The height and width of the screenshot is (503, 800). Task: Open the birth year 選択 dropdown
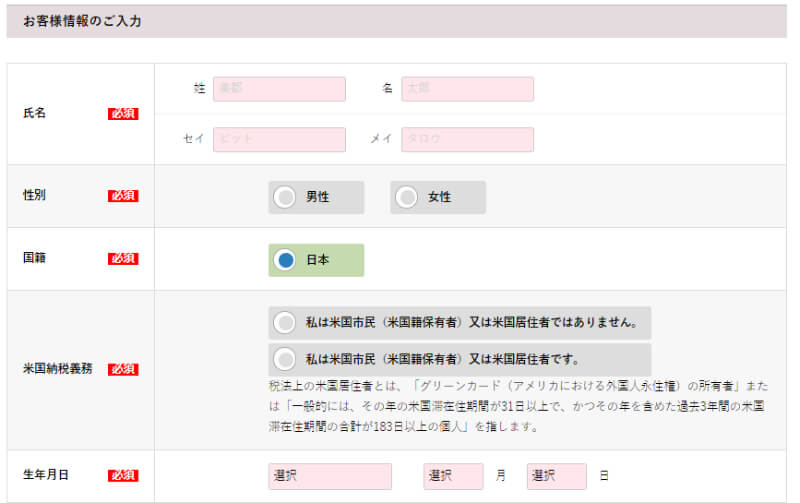point(330,476)
